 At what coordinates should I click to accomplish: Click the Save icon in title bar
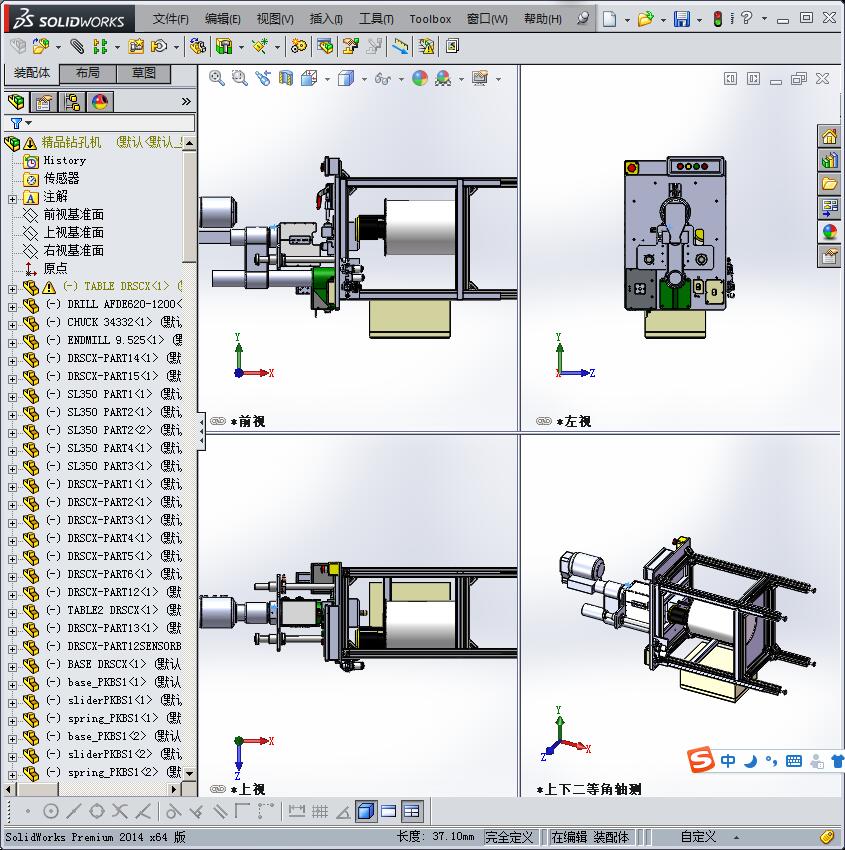tap(682, 20)
